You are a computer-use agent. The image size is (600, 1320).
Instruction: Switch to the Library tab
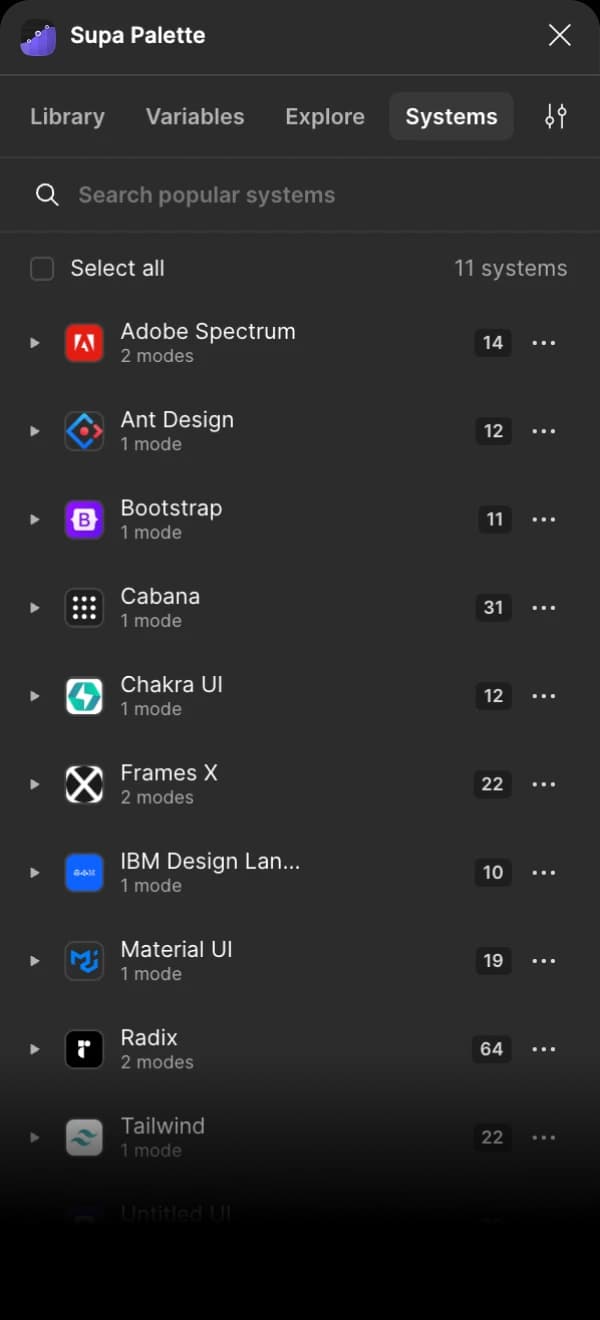pyautogui.click(x=67, y=116)
